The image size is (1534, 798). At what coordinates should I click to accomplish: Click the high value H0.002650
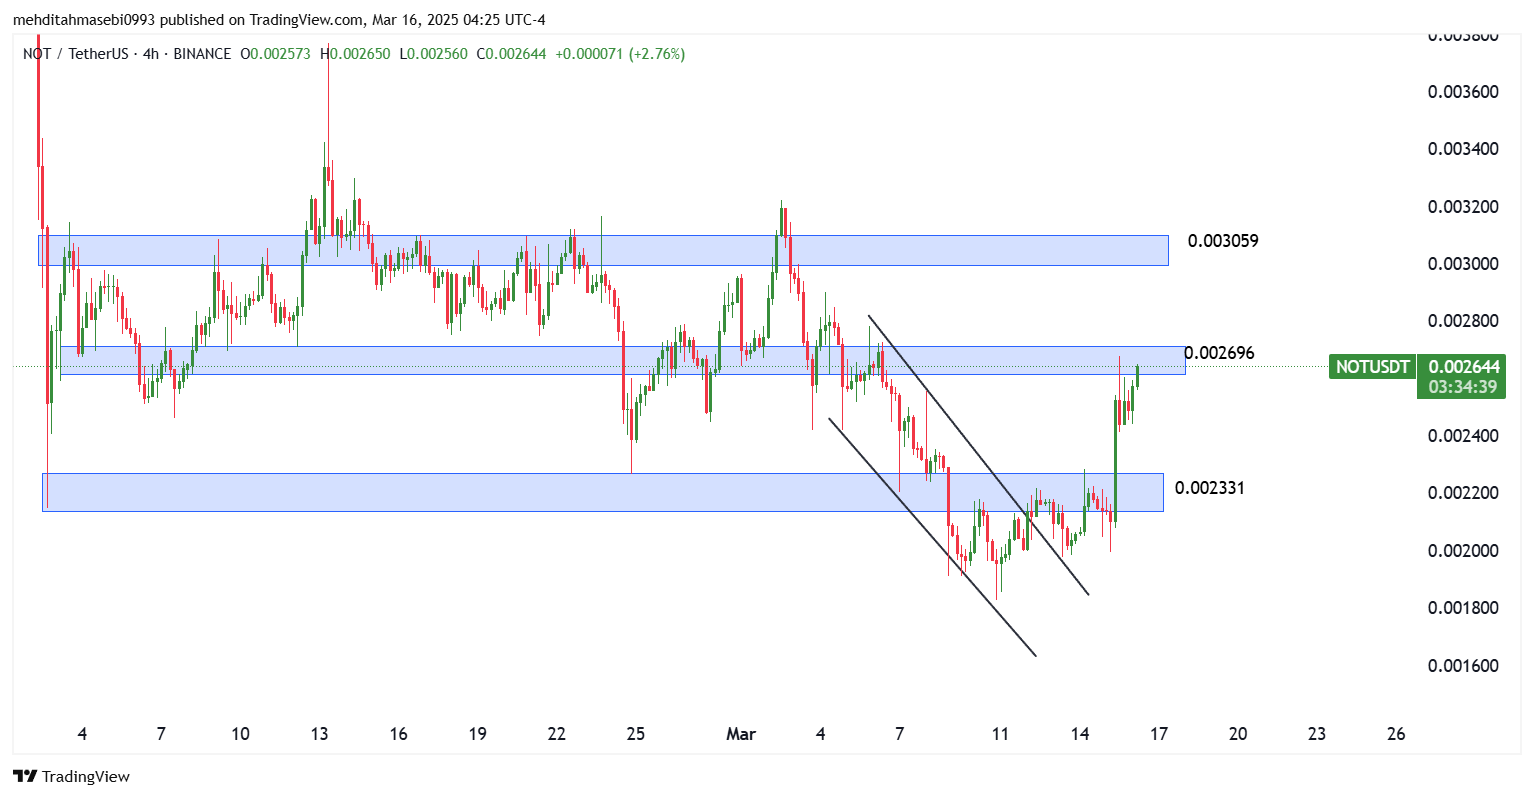pos(356,54)
